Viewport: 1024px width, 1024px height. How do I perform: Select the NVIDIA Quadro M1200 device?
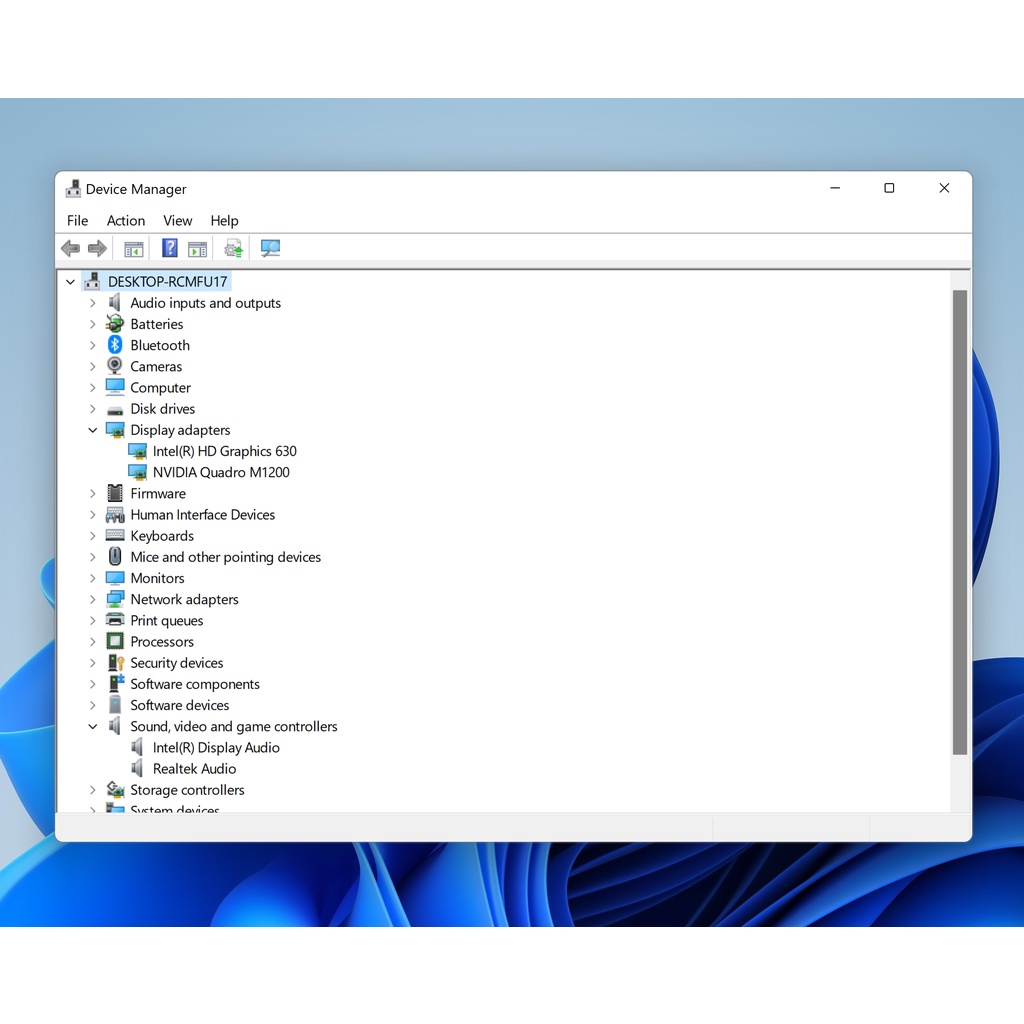pyautogui.click(x=221, y=473)
